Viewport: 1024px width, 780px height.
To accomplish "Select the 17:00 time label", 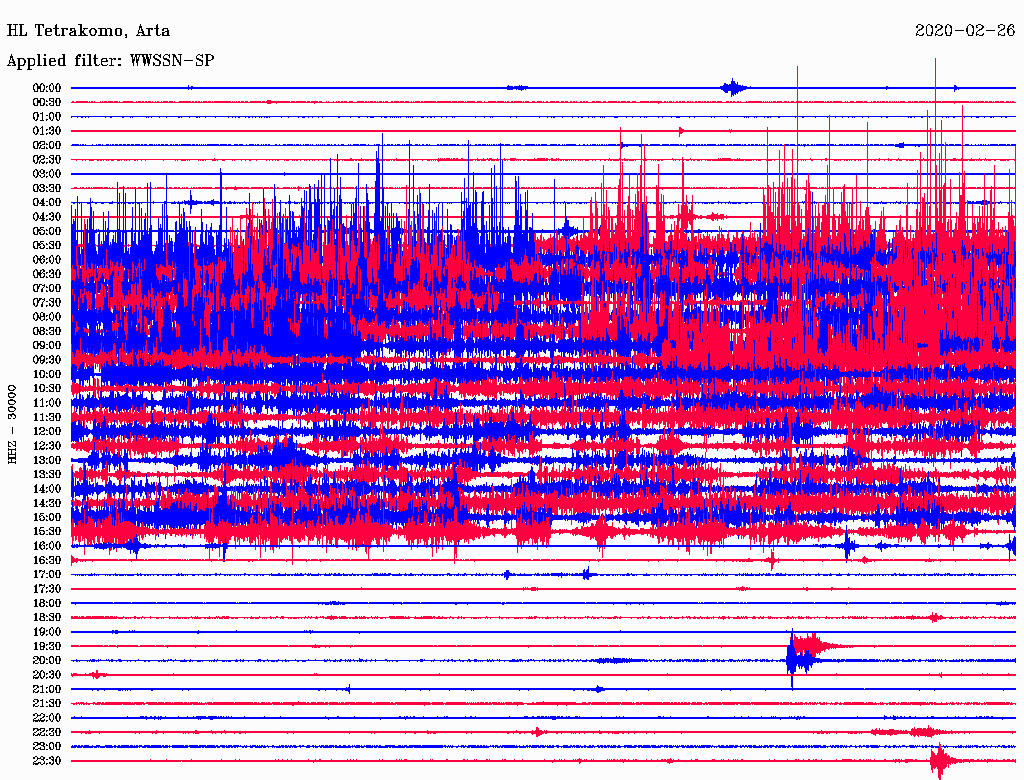I will [47, 574].
